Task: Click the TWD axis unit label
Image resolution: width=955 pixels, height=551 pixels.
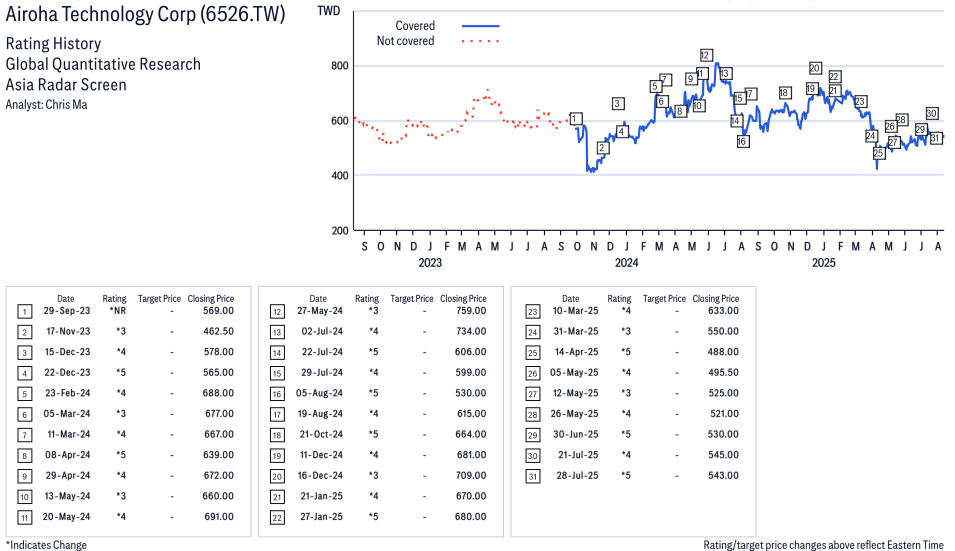Action: point(329,11)
